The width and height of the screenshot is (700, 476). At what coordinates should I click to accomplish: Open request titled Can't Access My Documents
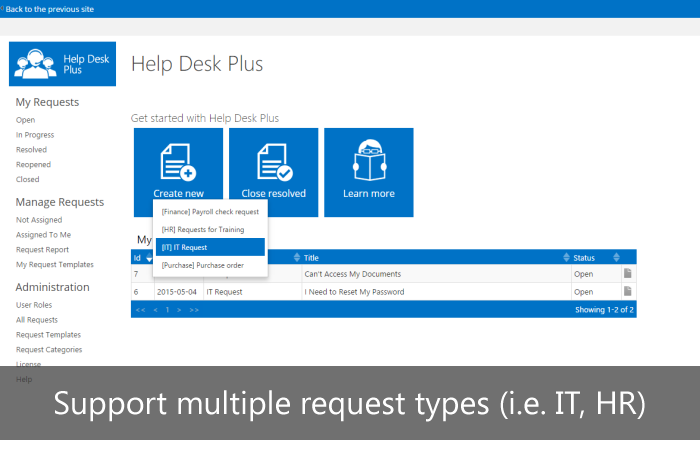pos(353,274)
